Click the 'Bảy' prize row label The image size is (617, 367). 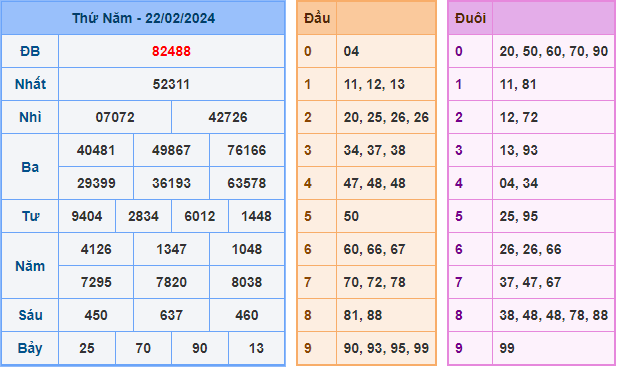pos(30,349)
